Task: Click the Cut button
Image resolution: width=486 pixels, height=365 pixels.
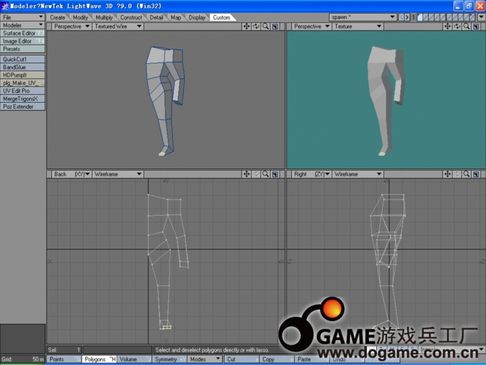Action: [241, 359]
